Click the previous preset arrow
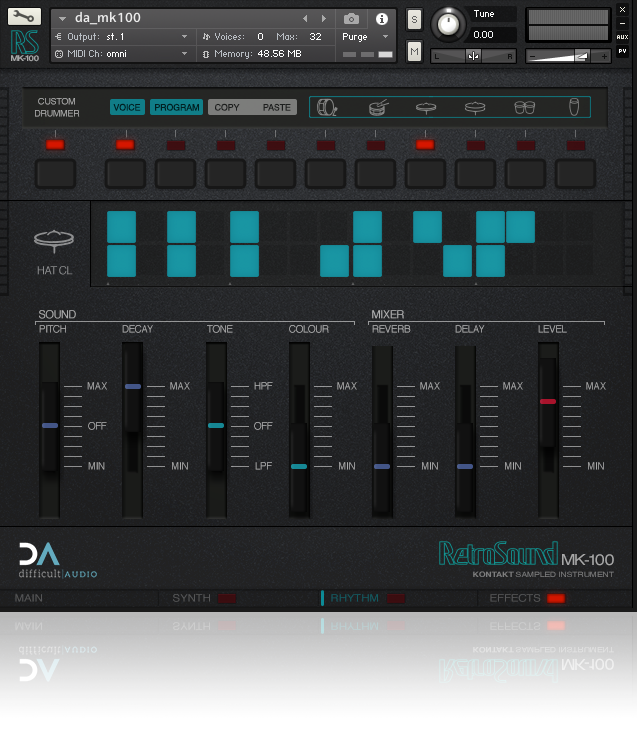This screenshot has height=750, width=637. [x=305, y=19]
